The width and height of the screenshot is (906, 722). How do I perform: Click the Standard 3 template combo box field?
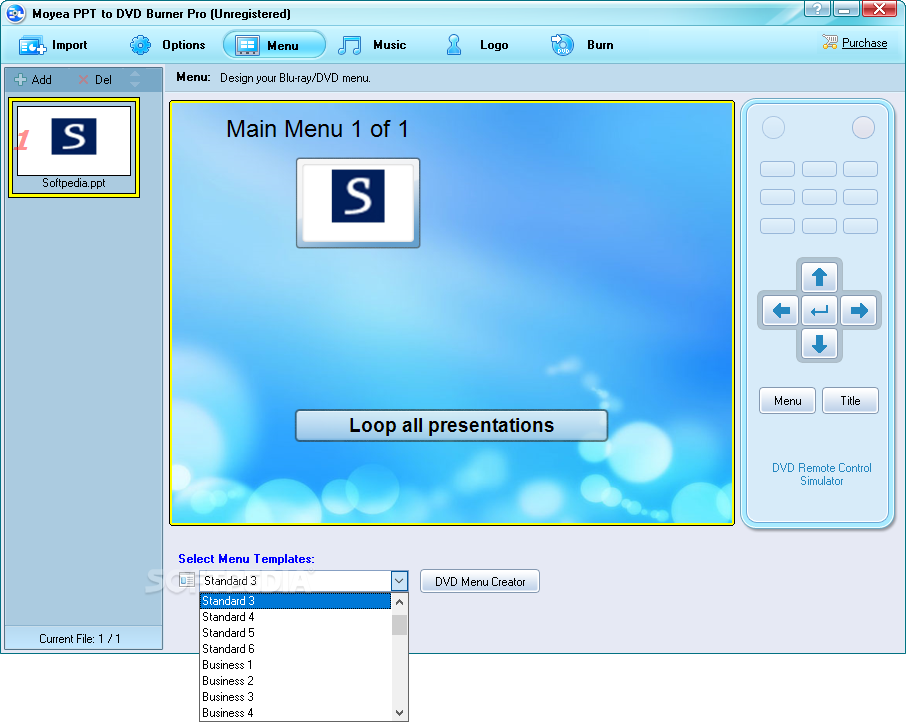pos(295,580)
